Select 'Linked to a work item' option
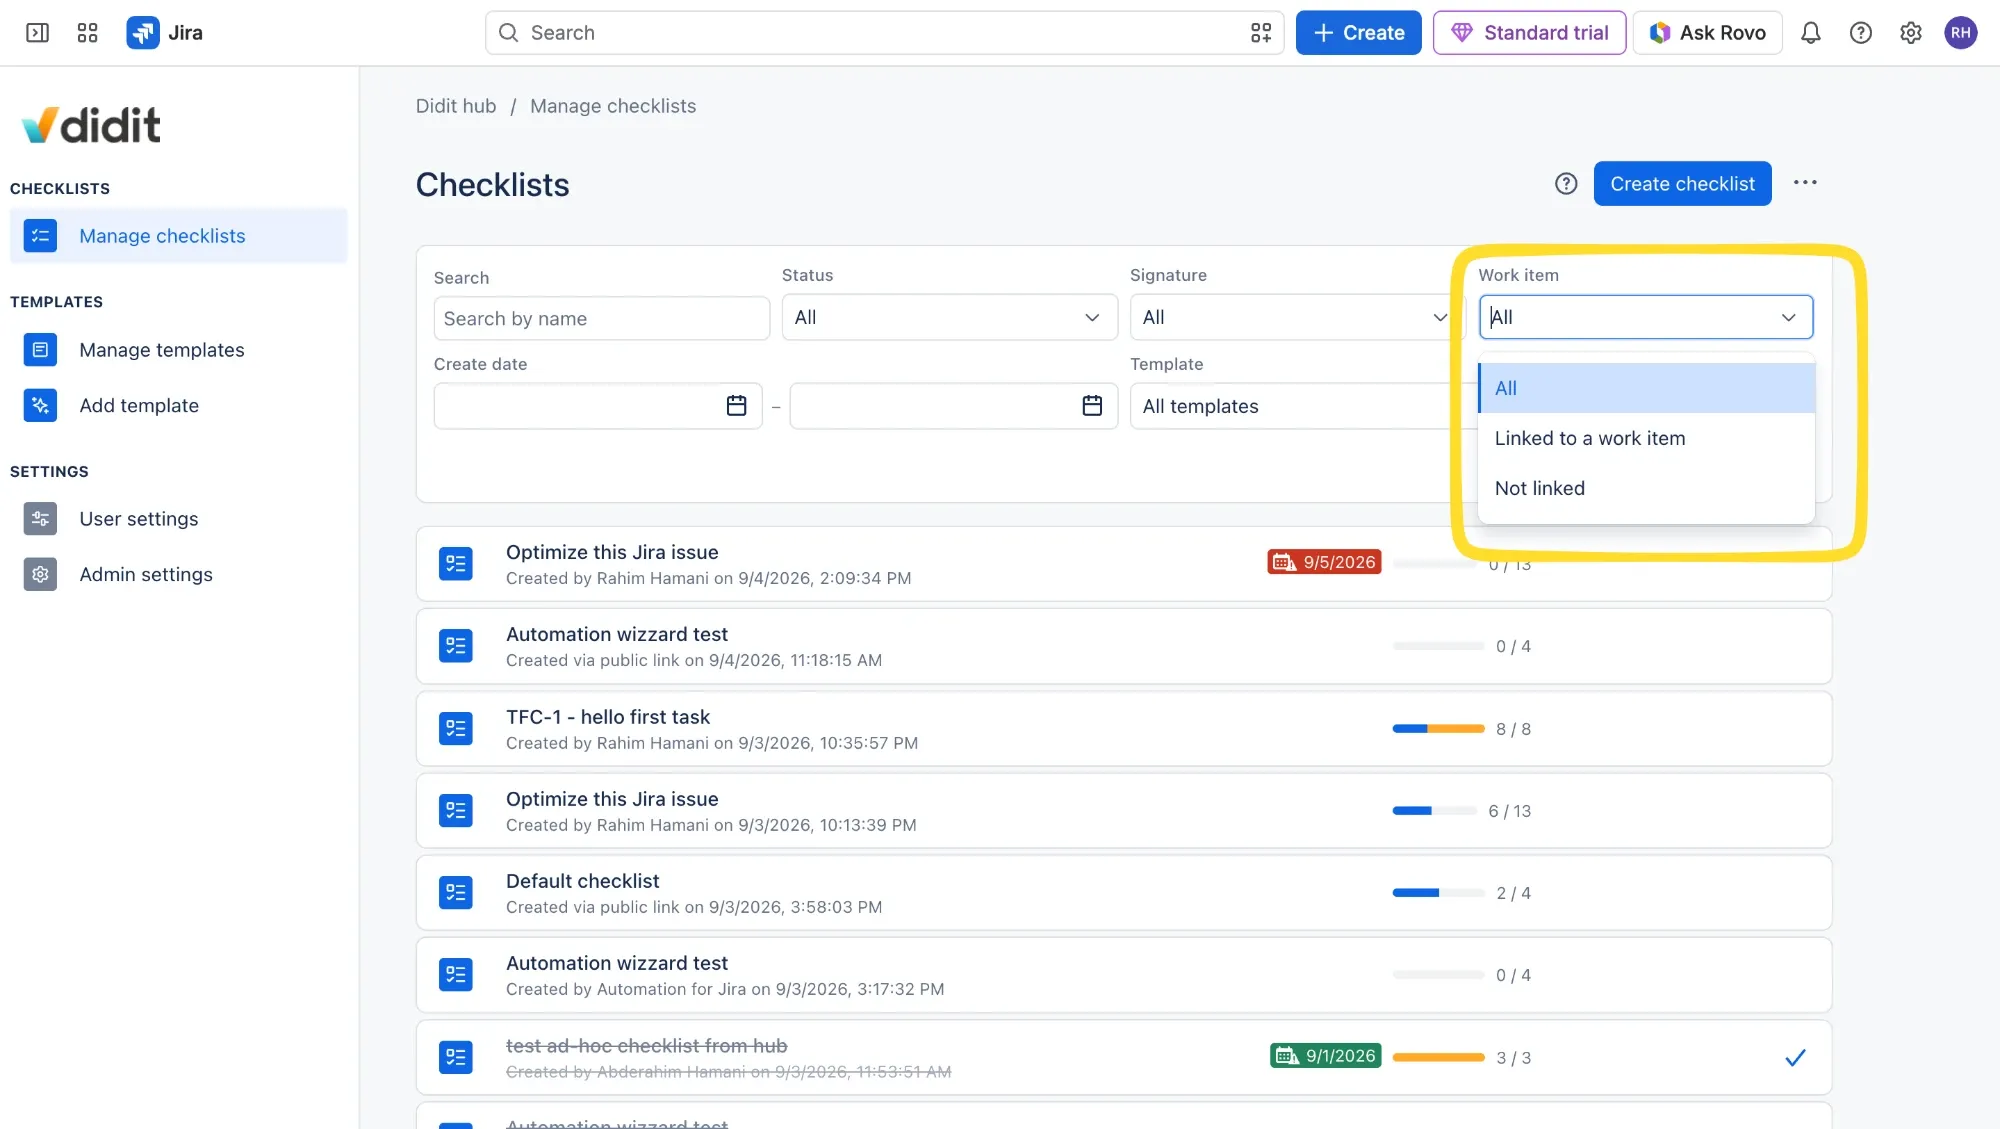The height and width of the screenshot is (1129, 2000). 1646,438
